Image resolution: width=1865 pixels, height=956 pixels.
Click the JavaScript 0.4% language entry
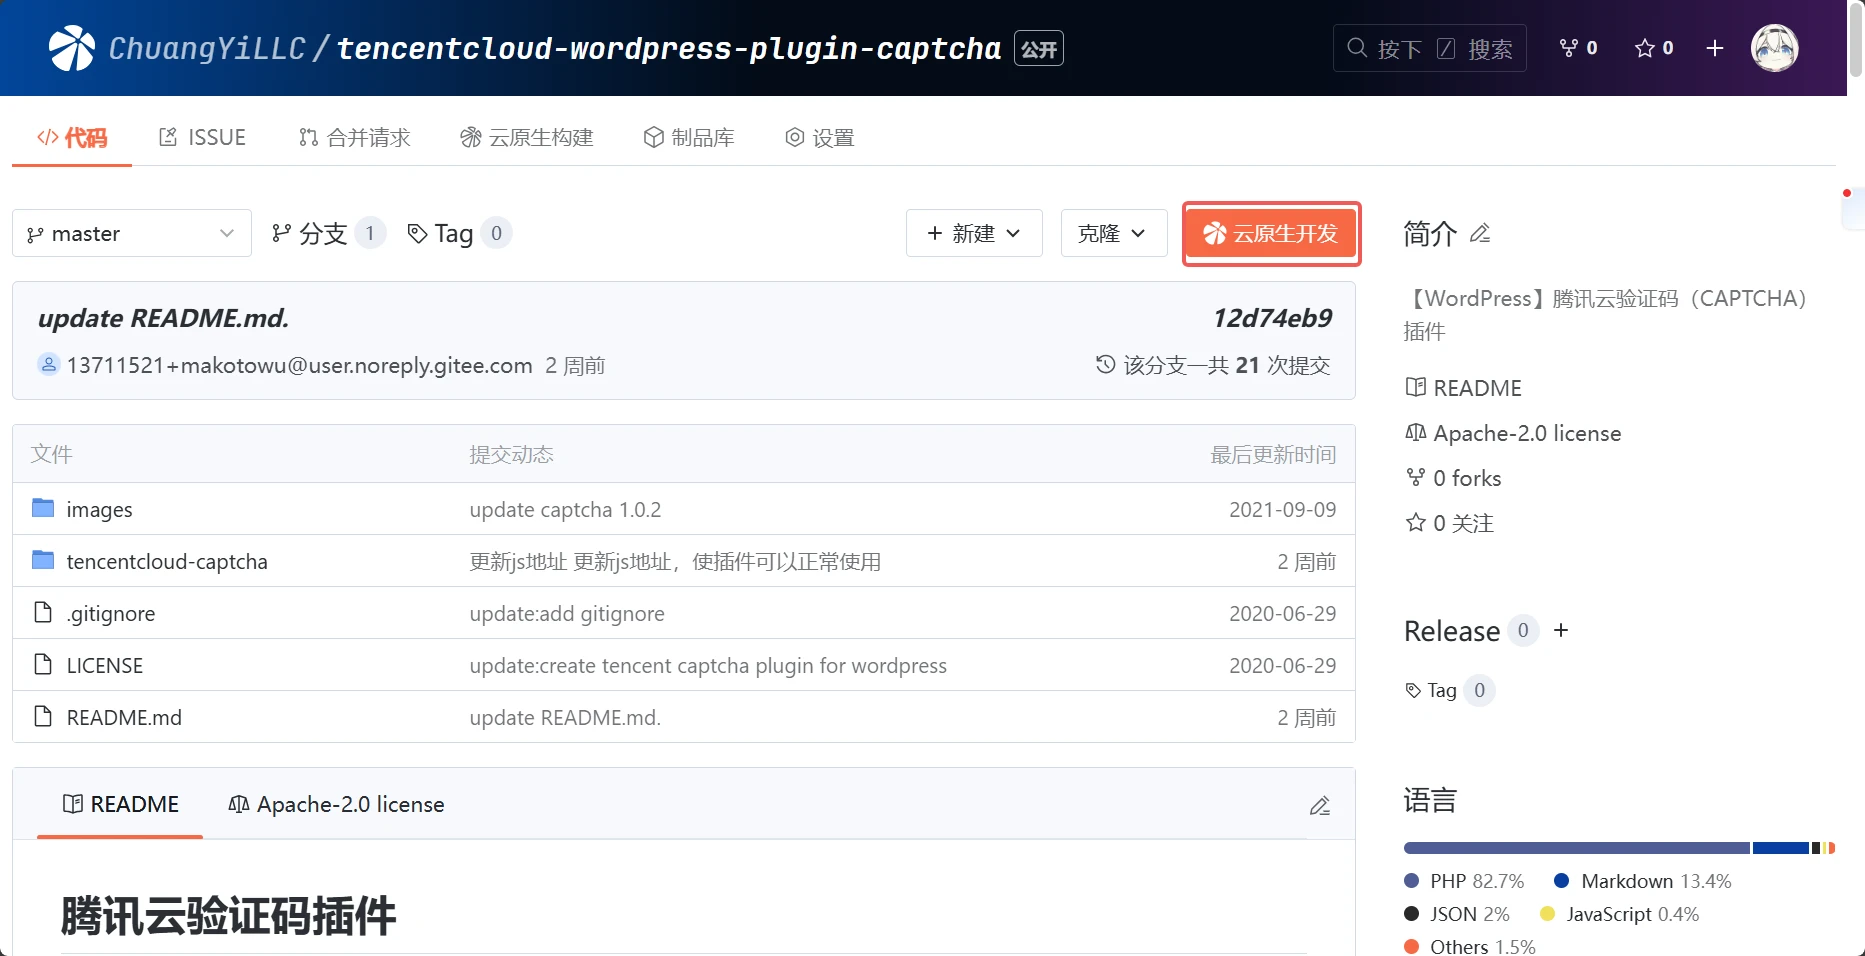[x=1620, y=914]
